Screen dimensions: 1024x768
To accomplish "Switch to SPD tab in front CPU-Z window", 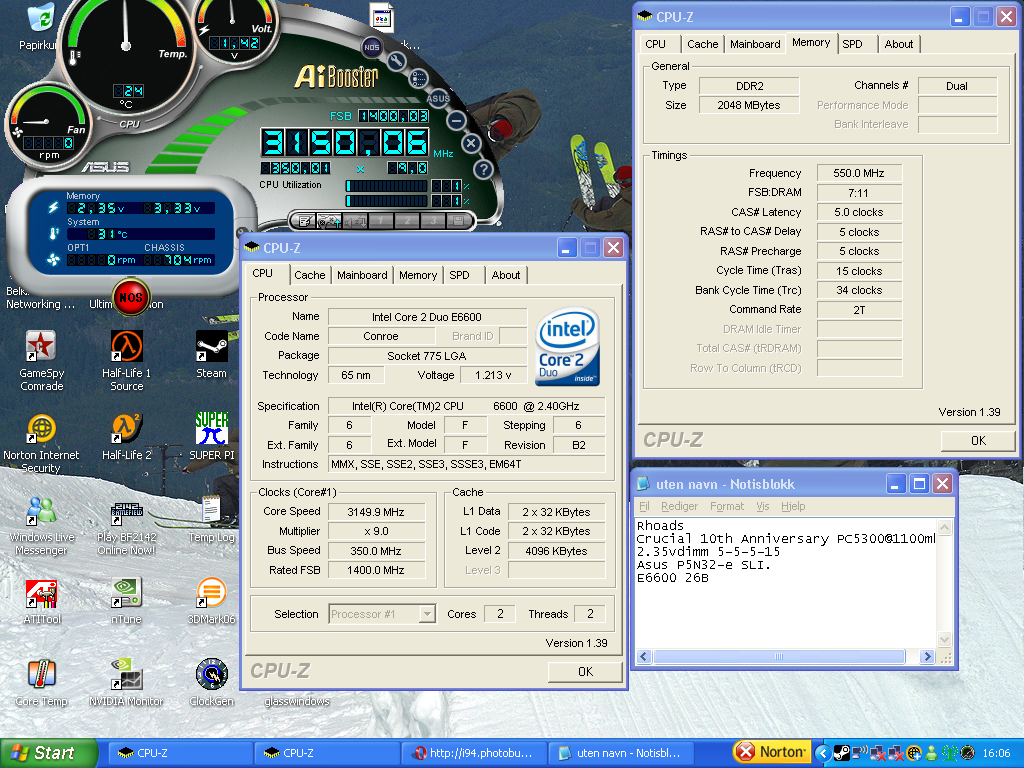I will coord(459,275).
